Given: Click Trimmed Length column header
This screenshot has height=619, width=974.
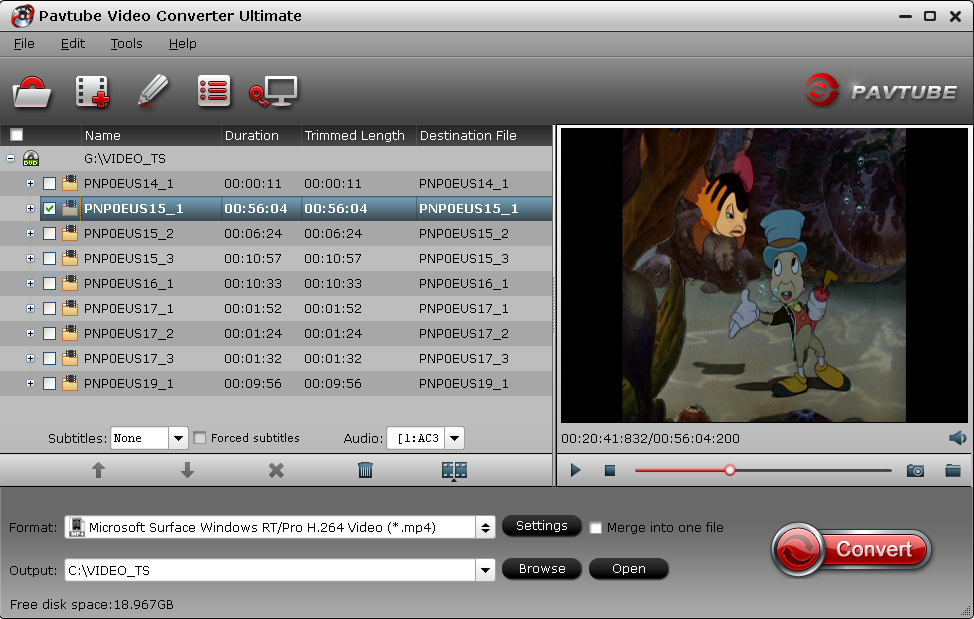Looking at the screenshot, I should (358, 135).
